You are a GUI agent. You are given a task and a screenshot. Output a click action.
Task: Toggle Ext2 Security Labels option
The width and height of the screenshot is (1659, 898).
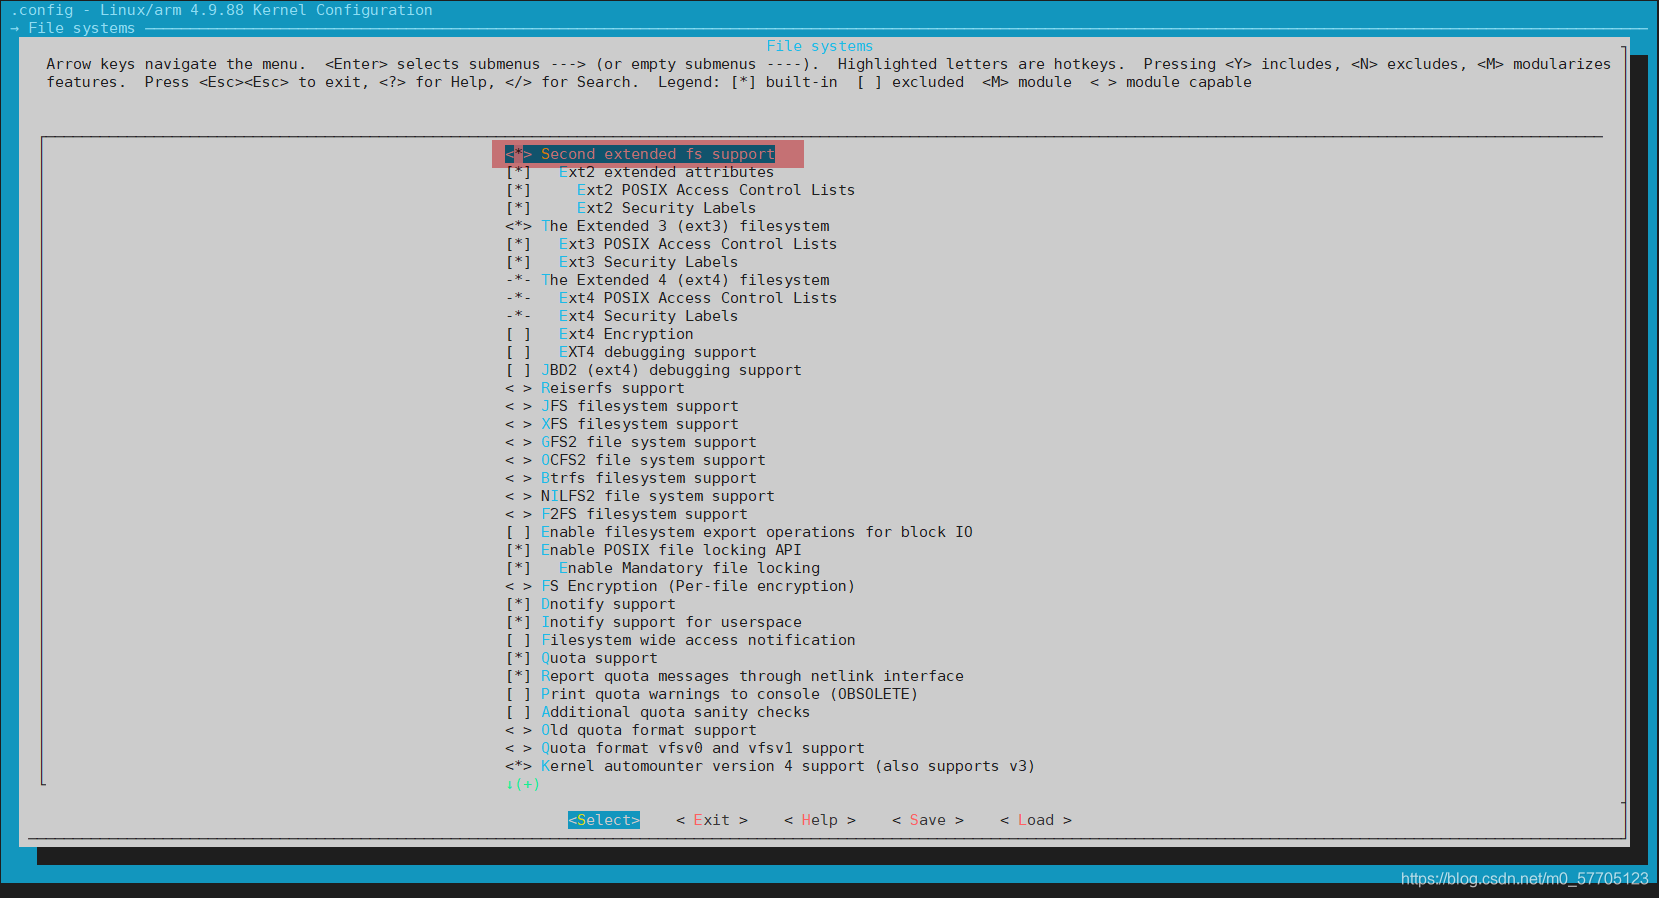click(x=631, y=208)
